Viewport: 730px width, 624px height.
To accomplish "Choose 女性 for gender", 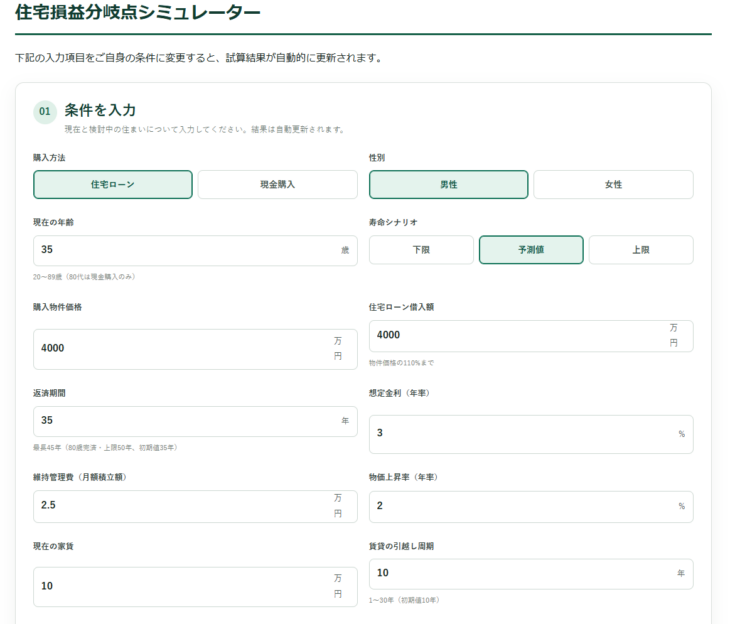I will point(613,184).
